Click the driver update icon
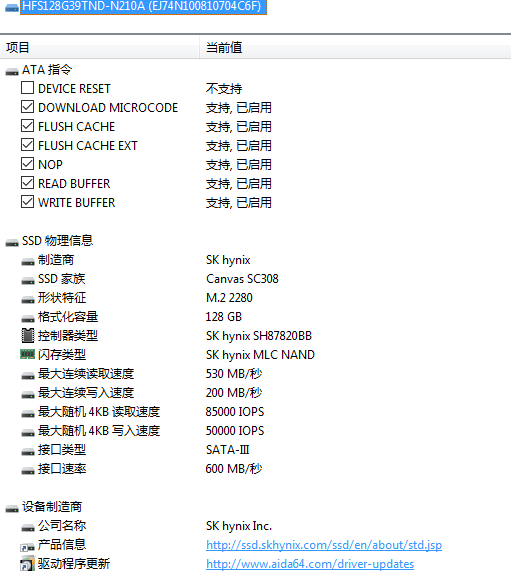Viewport: 511px width, 582px height. coord(27,564)
